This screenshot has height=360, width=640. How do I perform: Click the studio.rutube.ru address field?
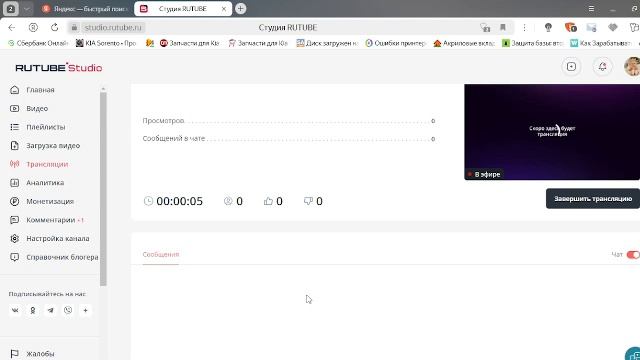coord(113,27)
